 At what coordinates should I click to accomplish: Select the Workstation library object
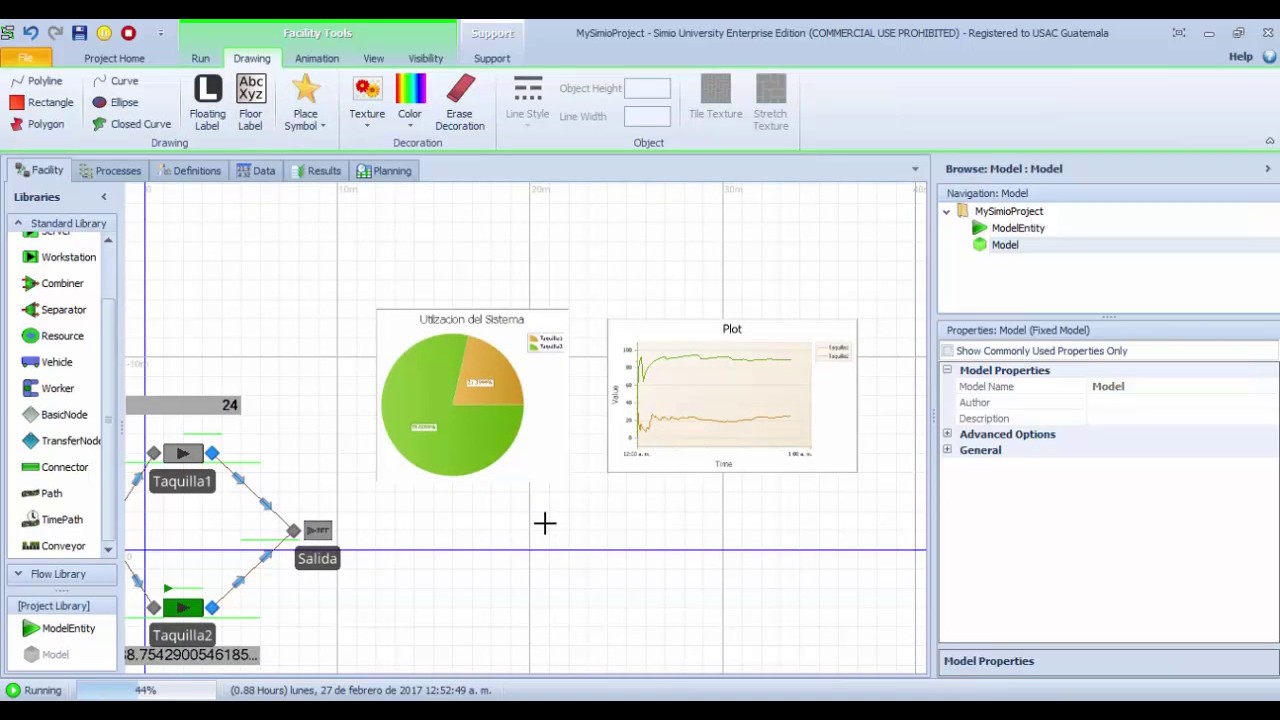pos(60,257)
